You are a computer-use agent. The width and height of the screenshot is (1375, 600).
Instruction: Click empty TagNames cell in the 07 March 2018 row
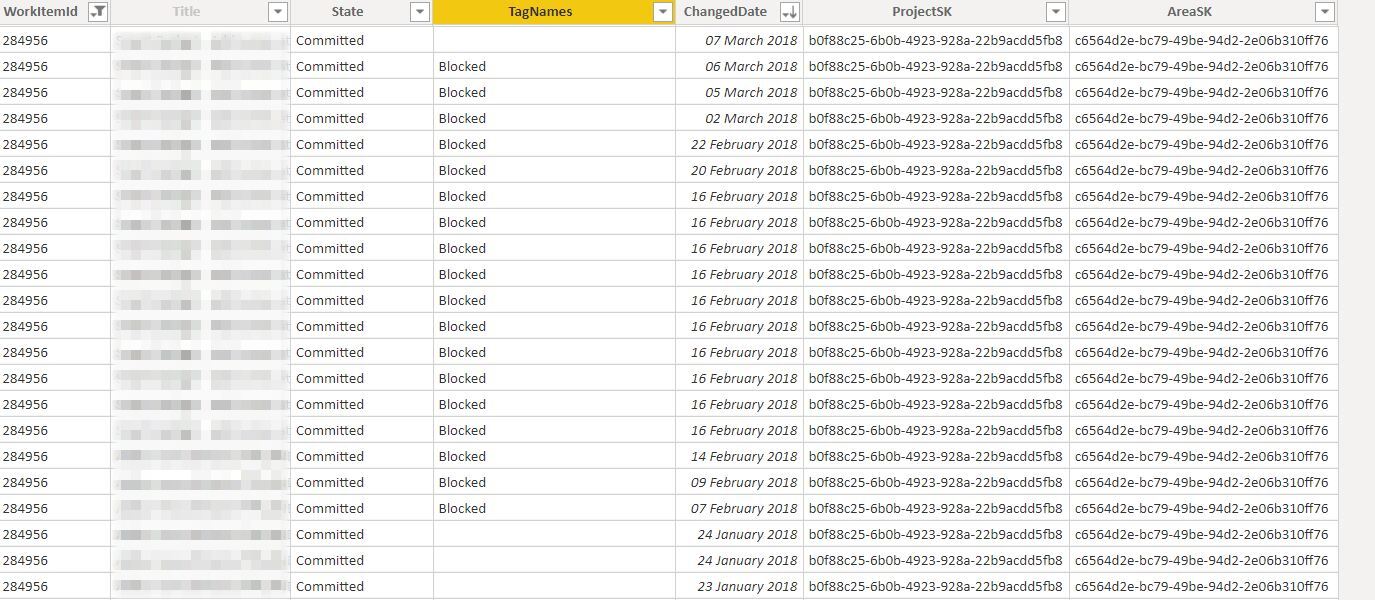pos(554,40)
